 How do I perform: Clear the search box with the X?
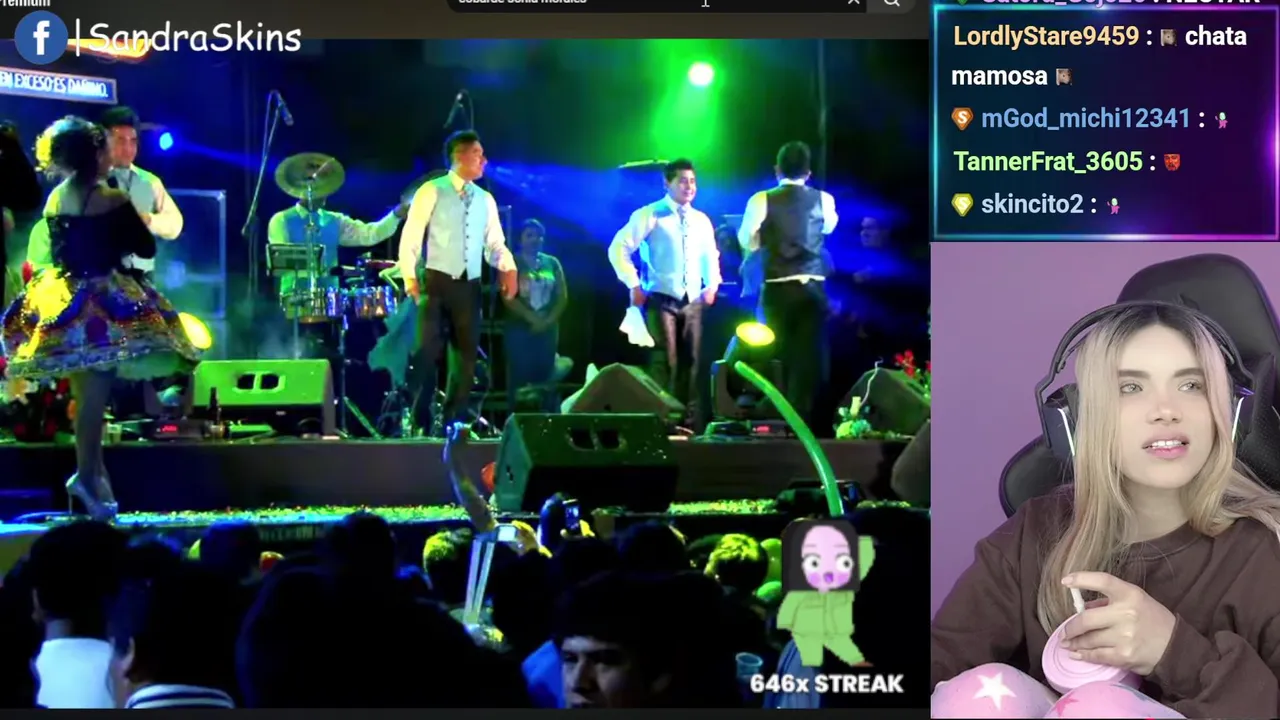(853, 3)
